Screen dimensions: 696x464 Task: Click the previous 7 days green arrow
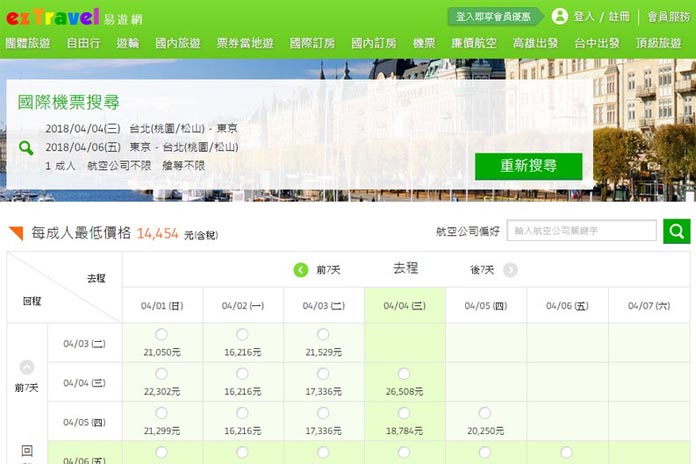pyautogui.click(x=300, y=270)
